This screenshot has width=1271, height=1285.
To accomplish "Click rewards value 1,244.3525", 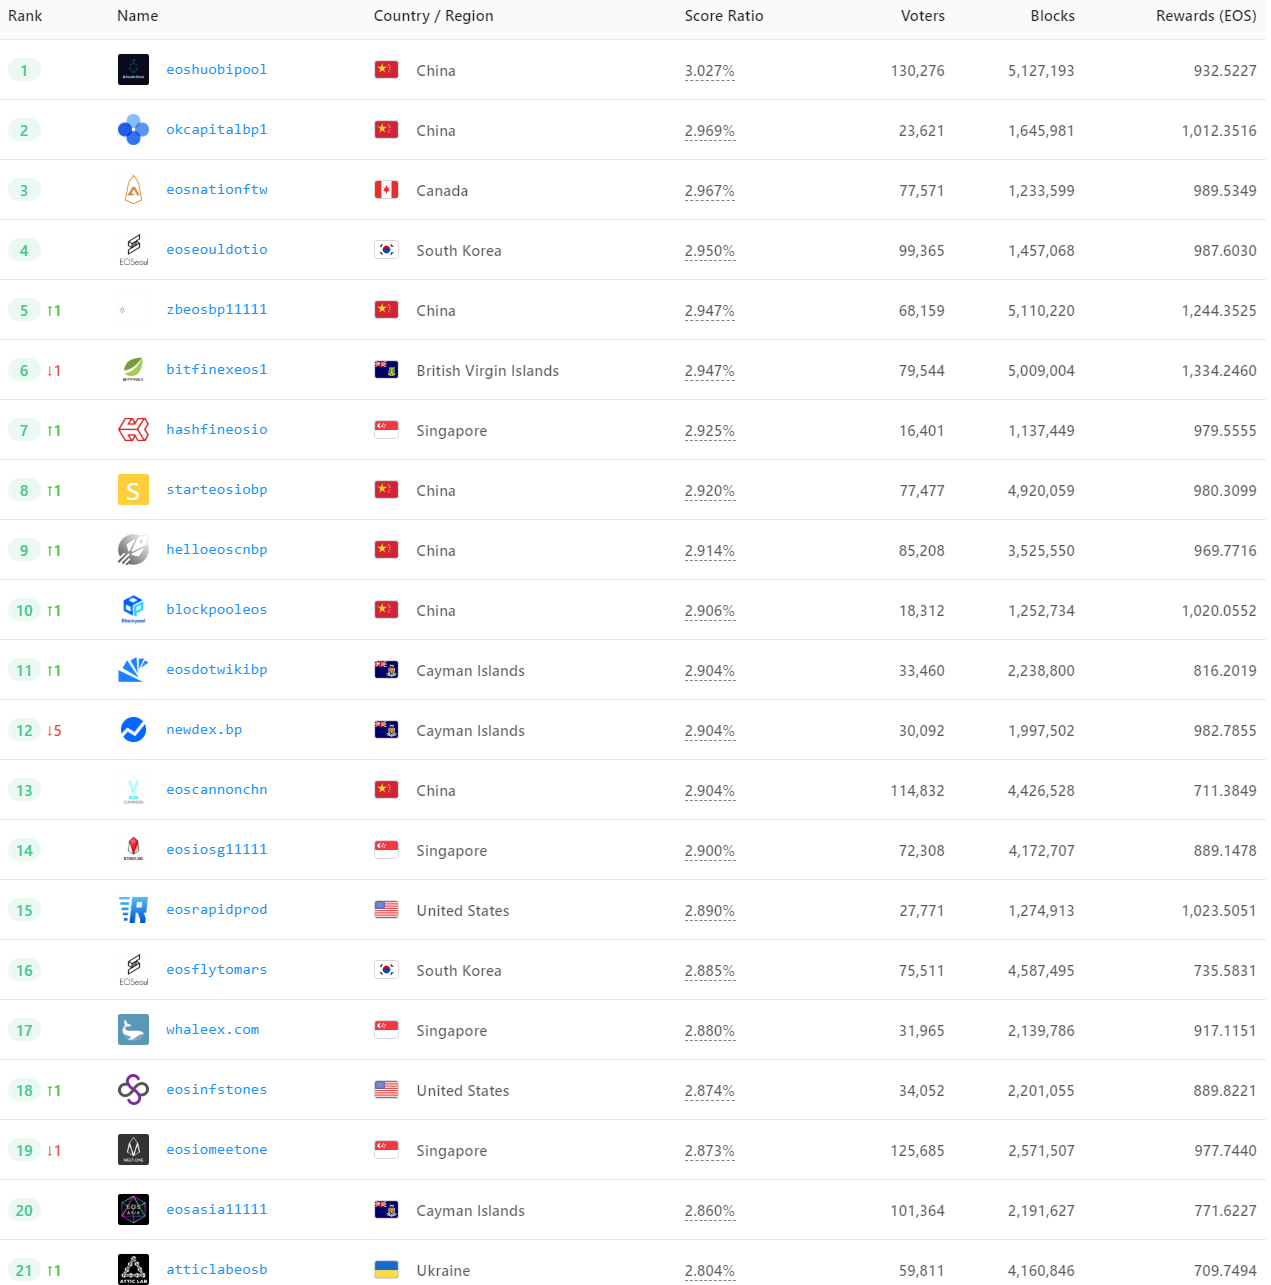I will point(1219,311).
